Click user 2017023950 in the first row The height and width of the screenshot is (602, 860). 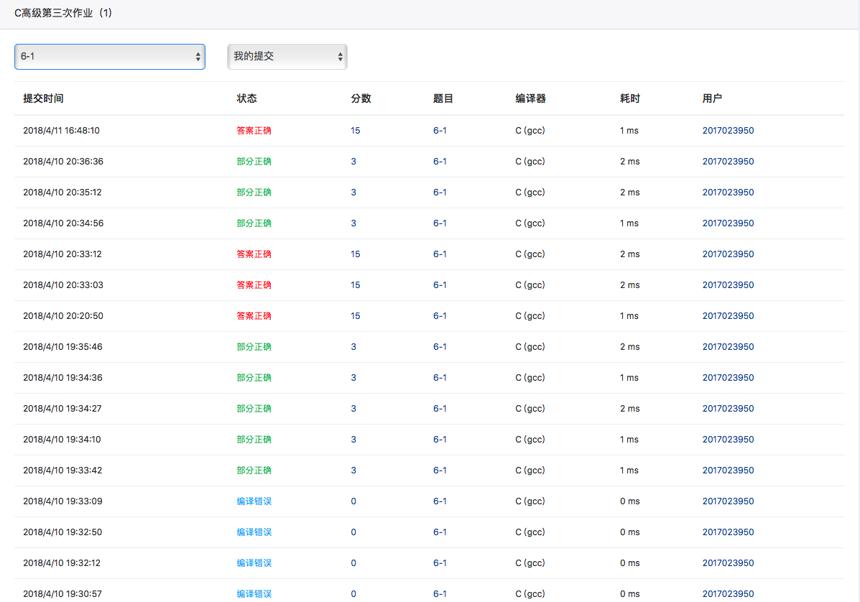point(728,130)
